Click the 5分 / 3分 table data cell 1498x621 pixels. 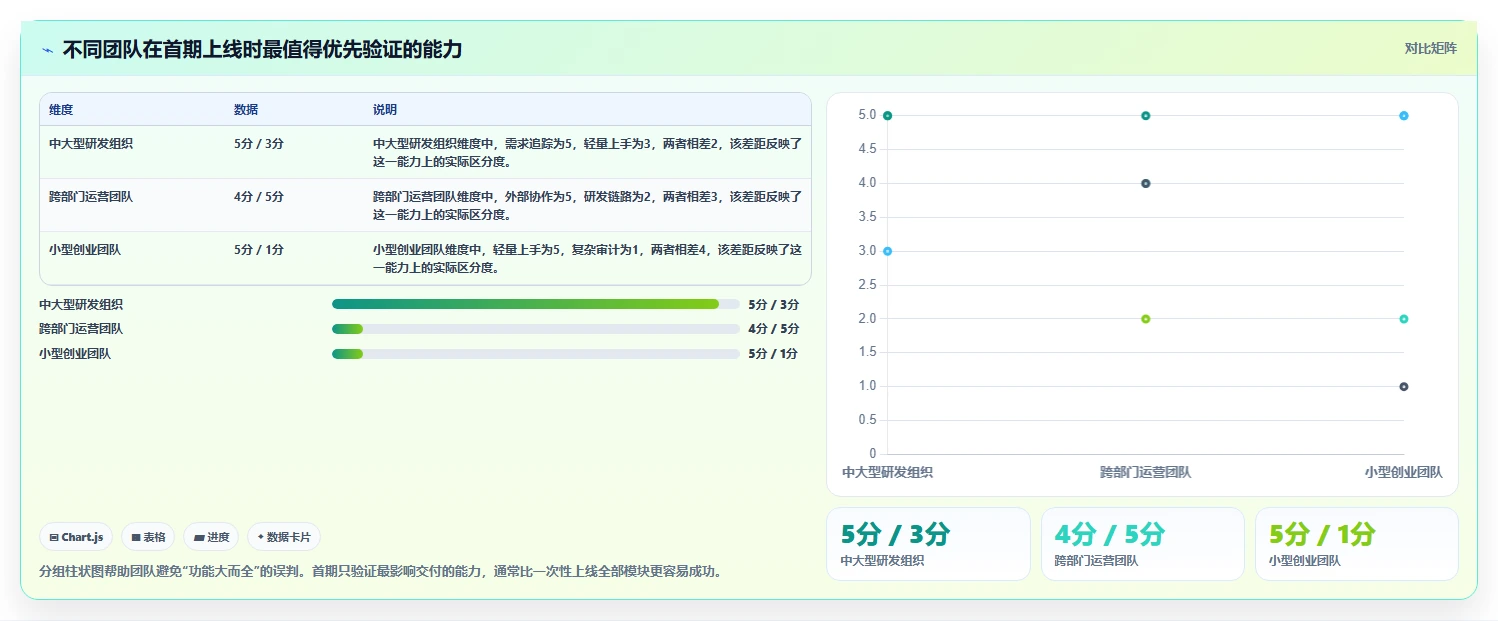(x=259, y=144)
